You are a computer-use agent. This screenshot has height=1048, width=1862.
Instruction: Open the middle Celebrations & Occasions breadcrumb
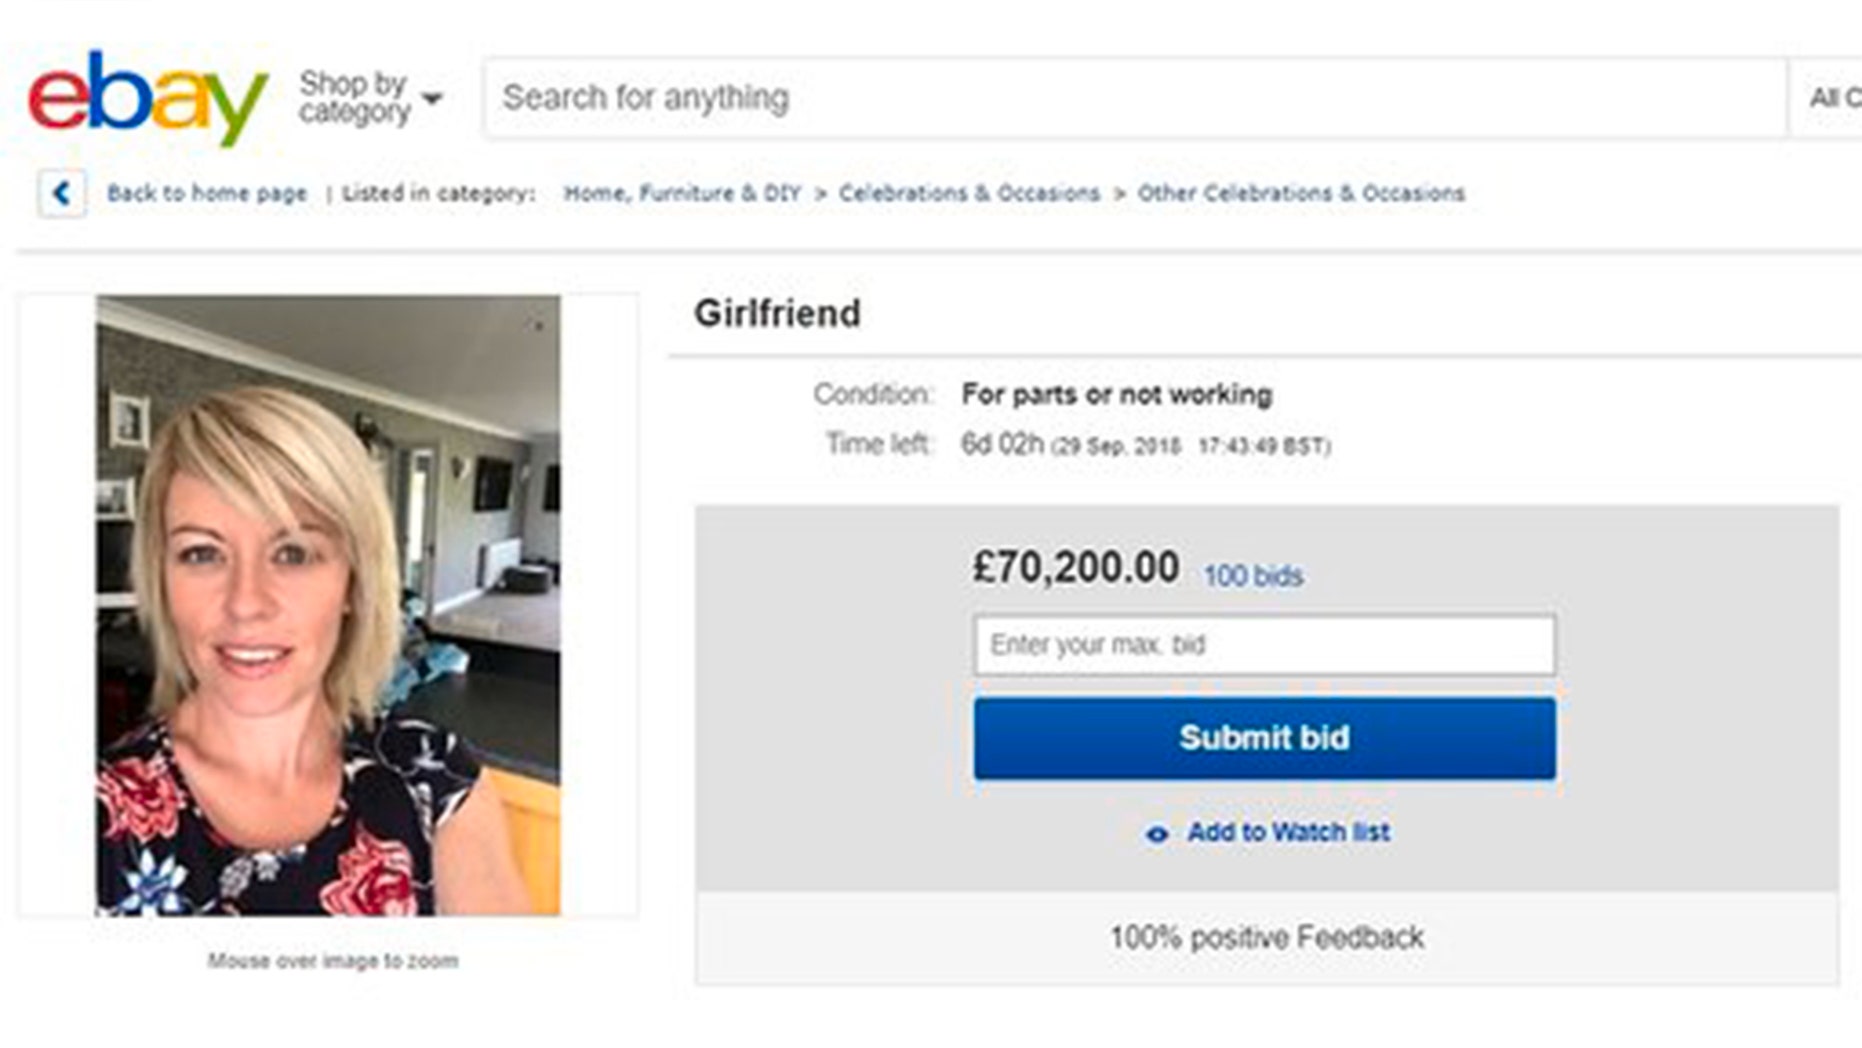(x=969, y=193)
